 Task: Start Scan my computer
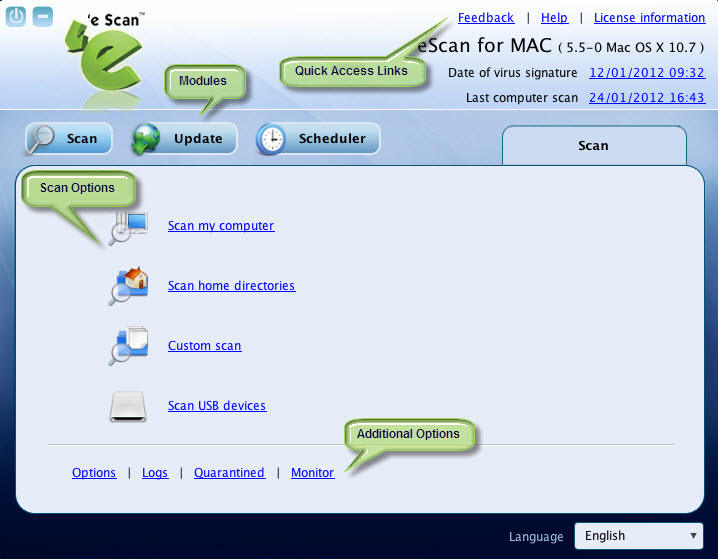pos(221,226)
